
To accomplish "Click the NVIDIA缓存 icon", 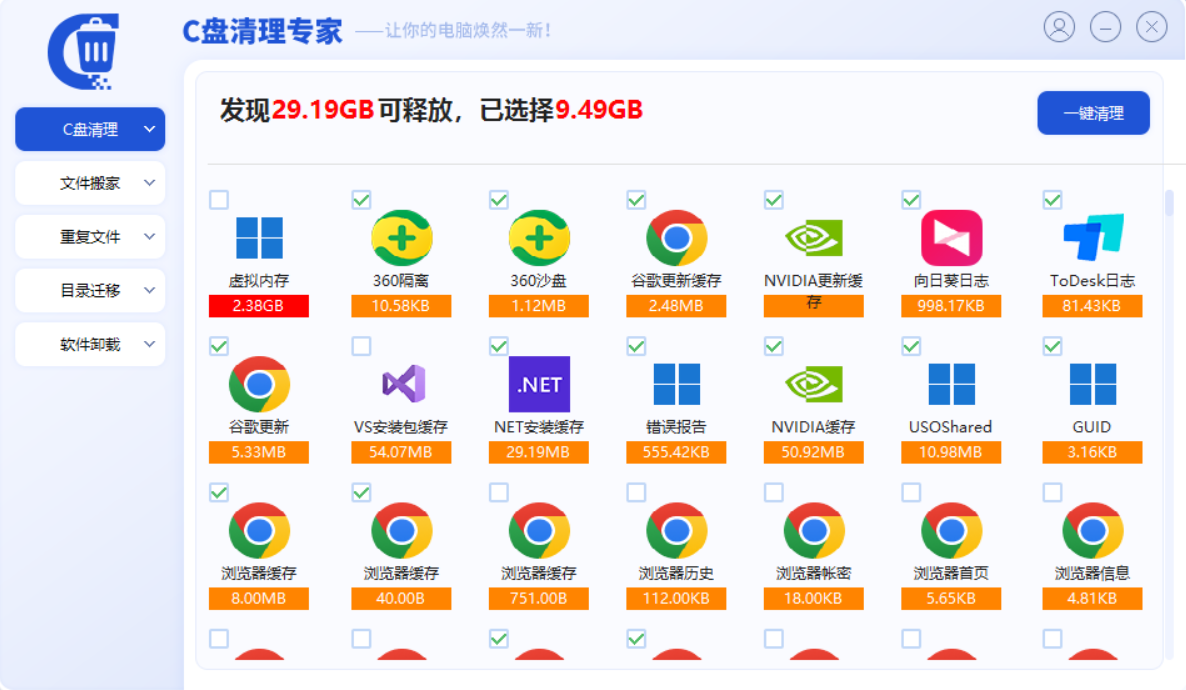I will pyautogui.click(x=814, y=384).
